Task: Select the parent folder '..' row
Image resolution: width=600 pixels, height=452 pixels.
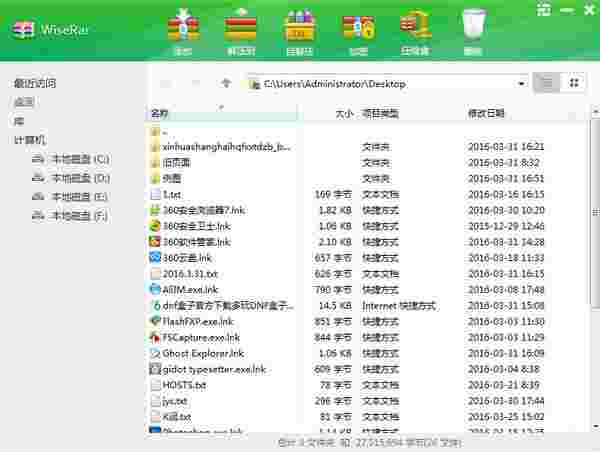Action: click(x=366, y=132)
